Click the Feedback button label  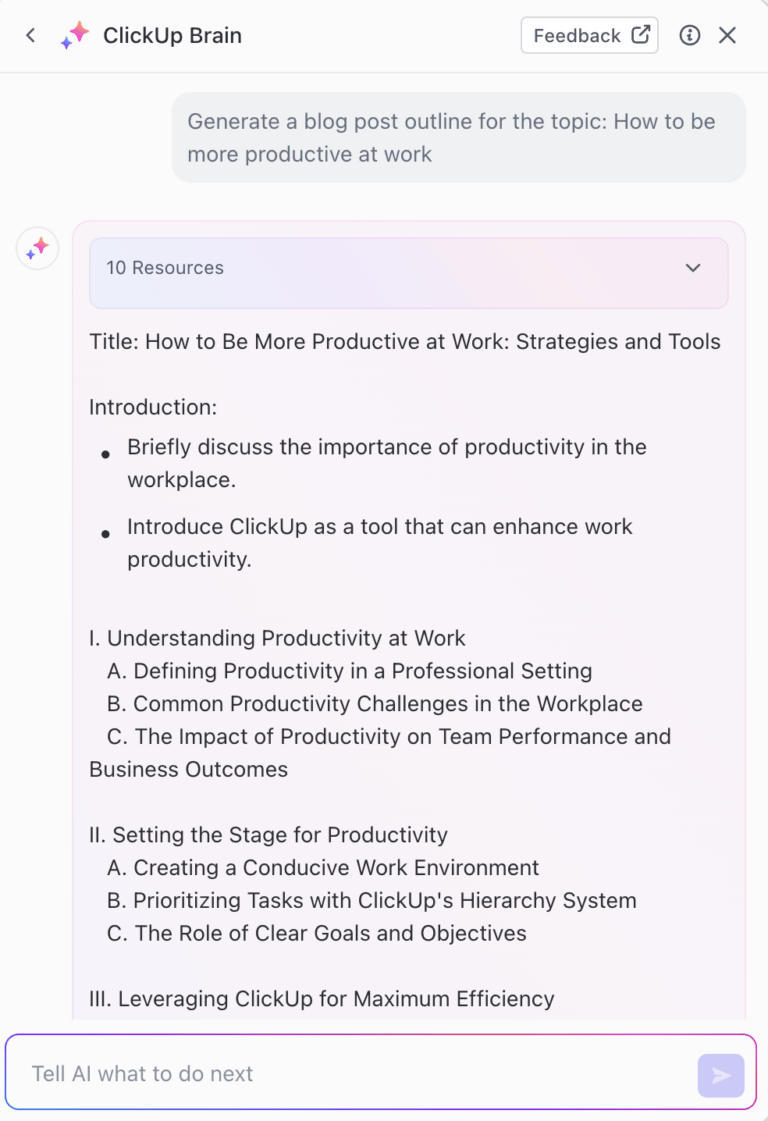[578, 34]
